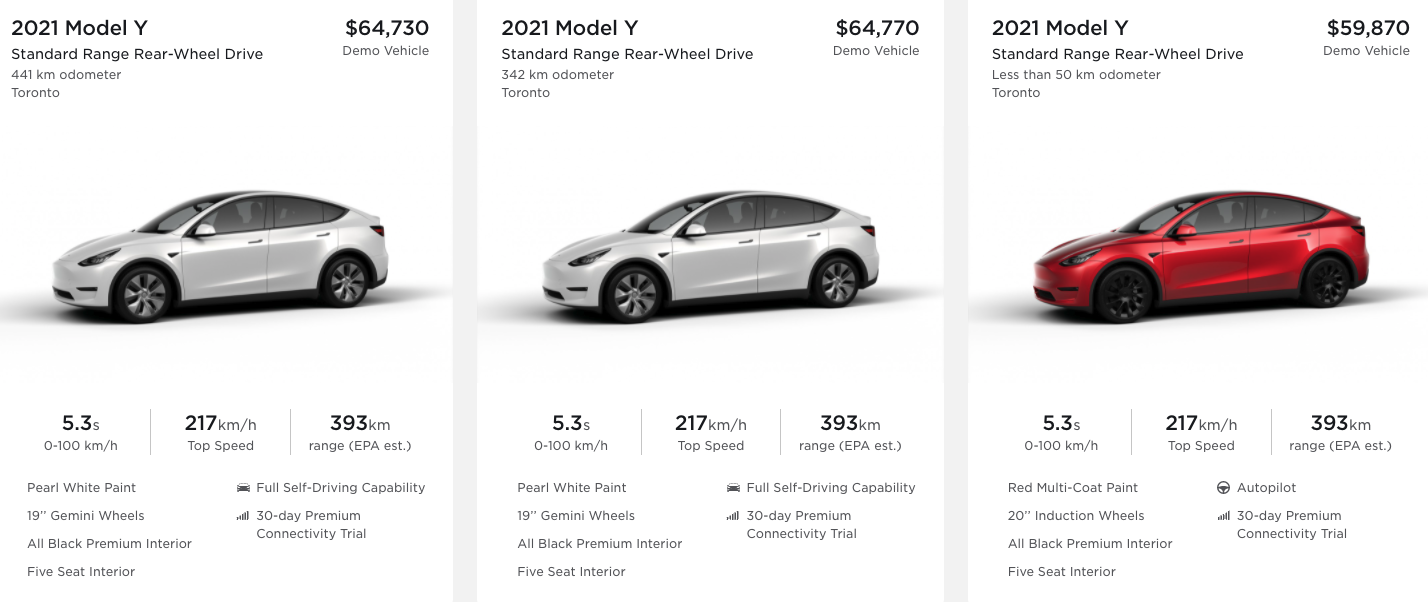Click the Red Multi-Coat Paint feature

1073,488
